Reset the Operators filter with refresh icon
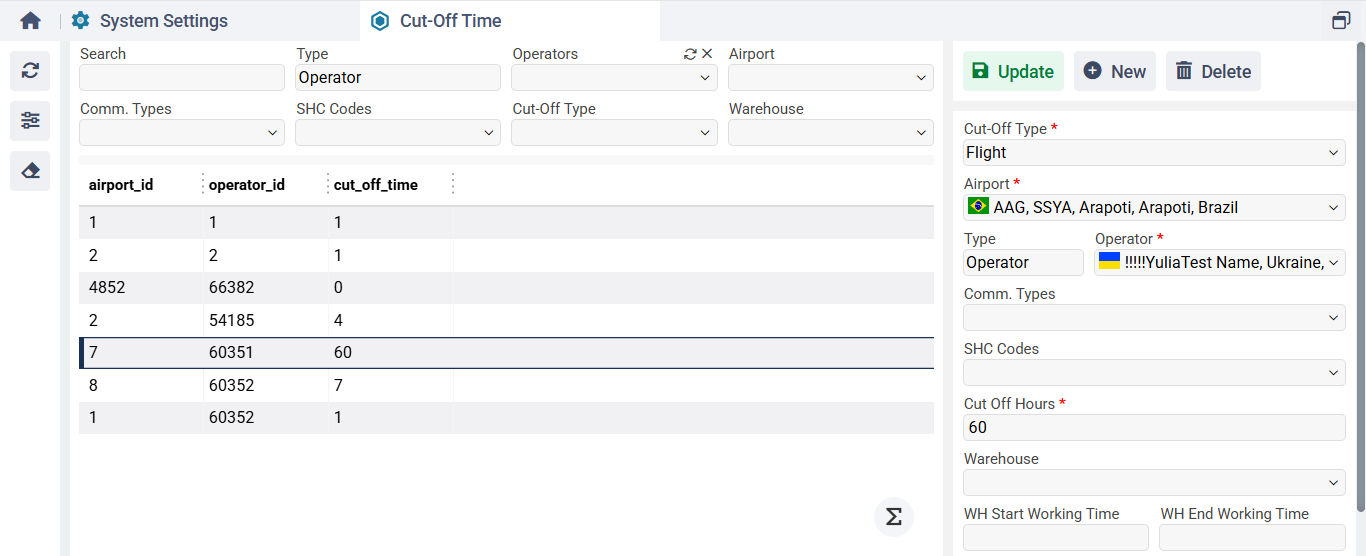 [x=690, y=54]
